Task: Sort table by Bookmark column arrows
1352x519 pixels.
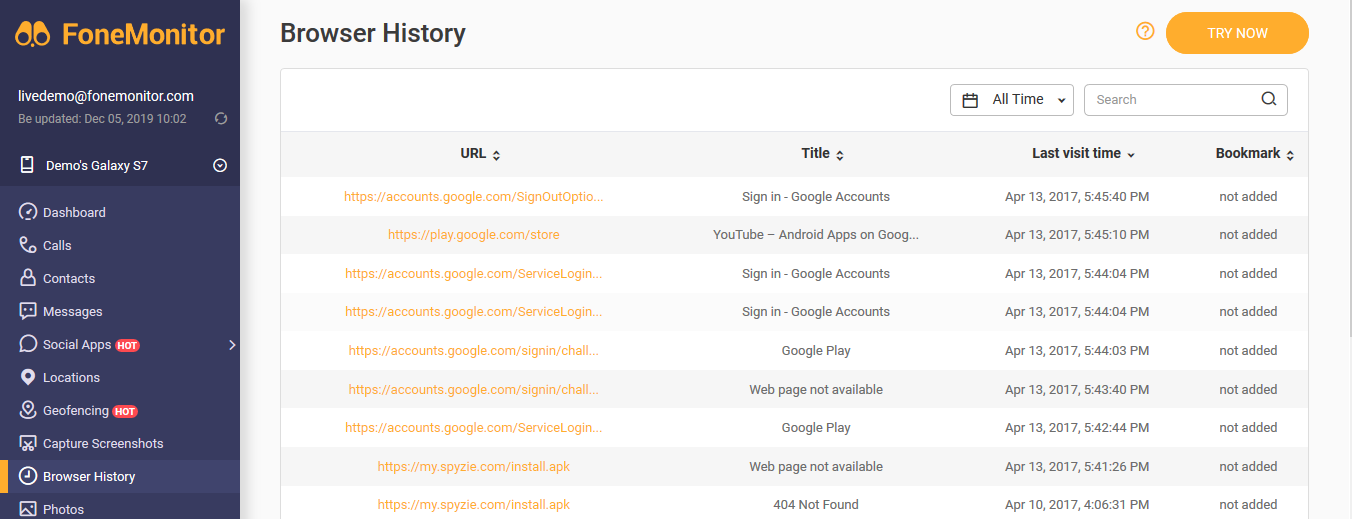Action: pyautogui.click(x=1290, y=155)
